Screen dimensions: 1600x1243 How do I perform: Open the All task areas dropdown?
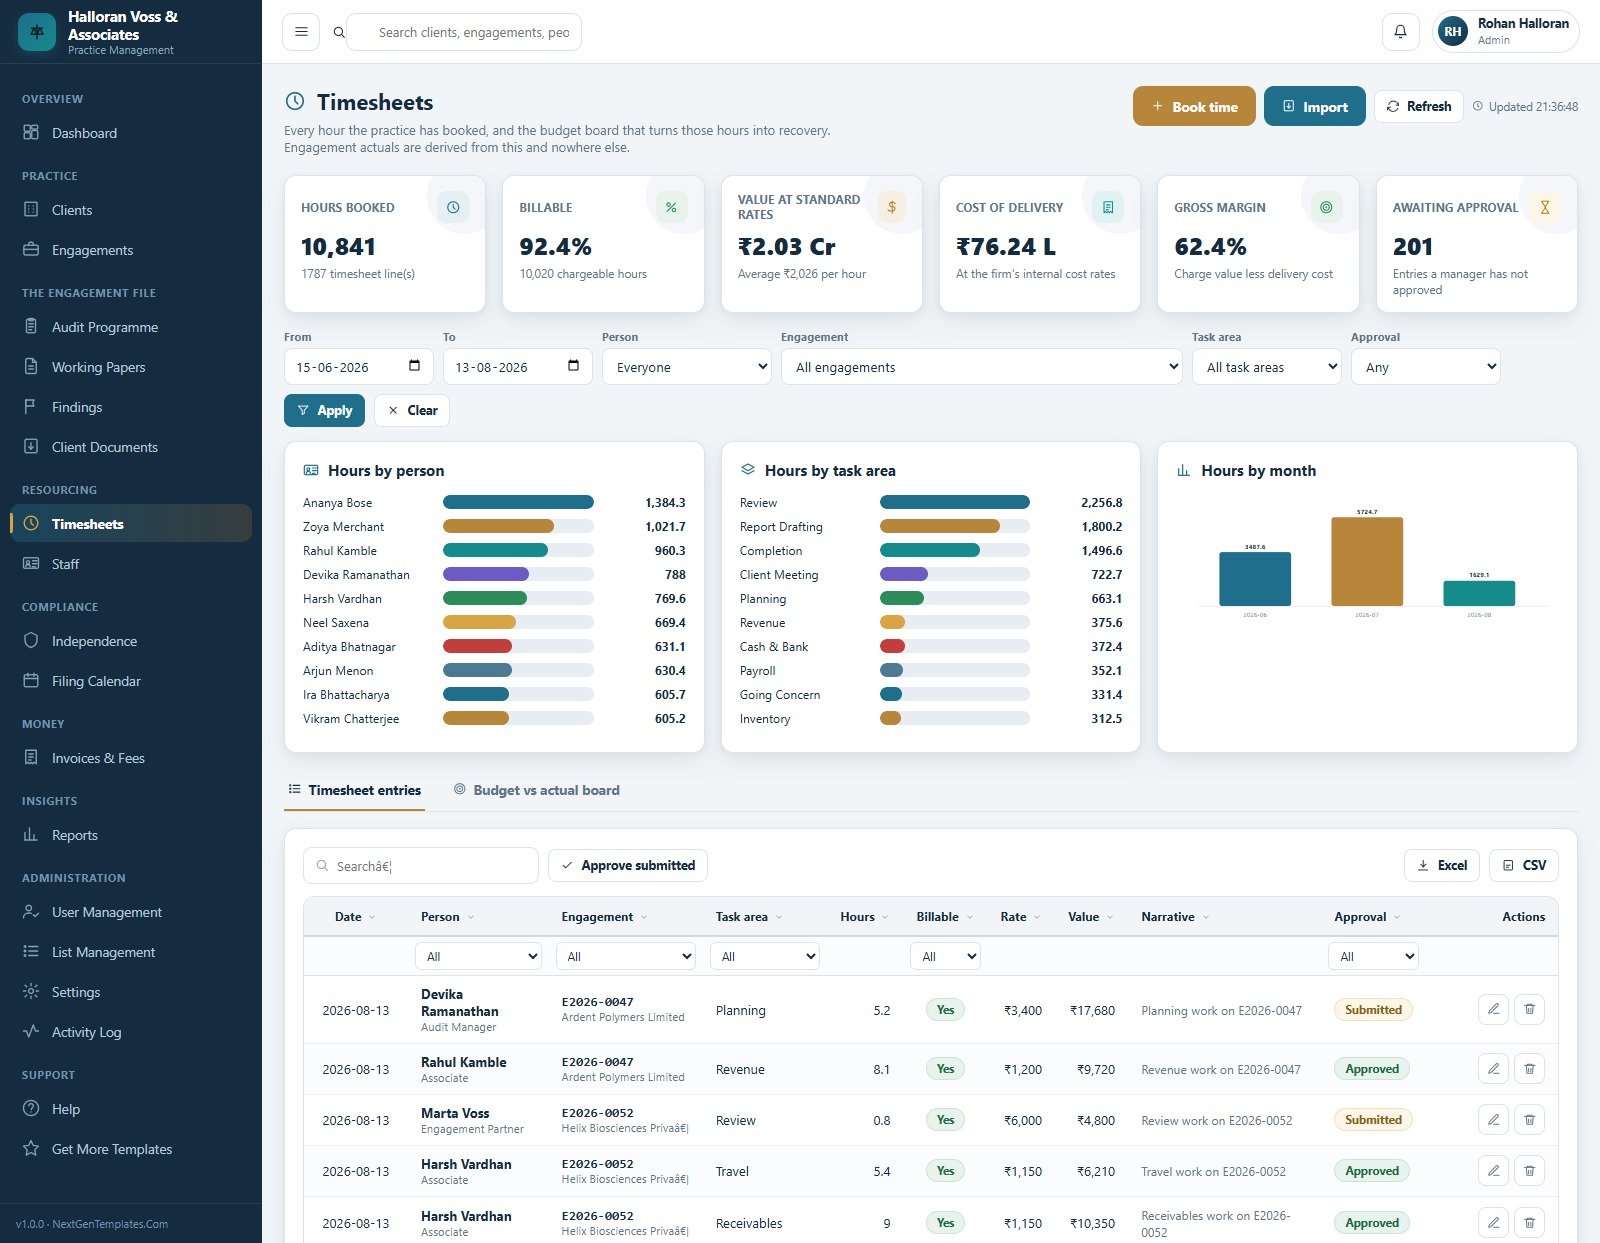[1266, 367]
